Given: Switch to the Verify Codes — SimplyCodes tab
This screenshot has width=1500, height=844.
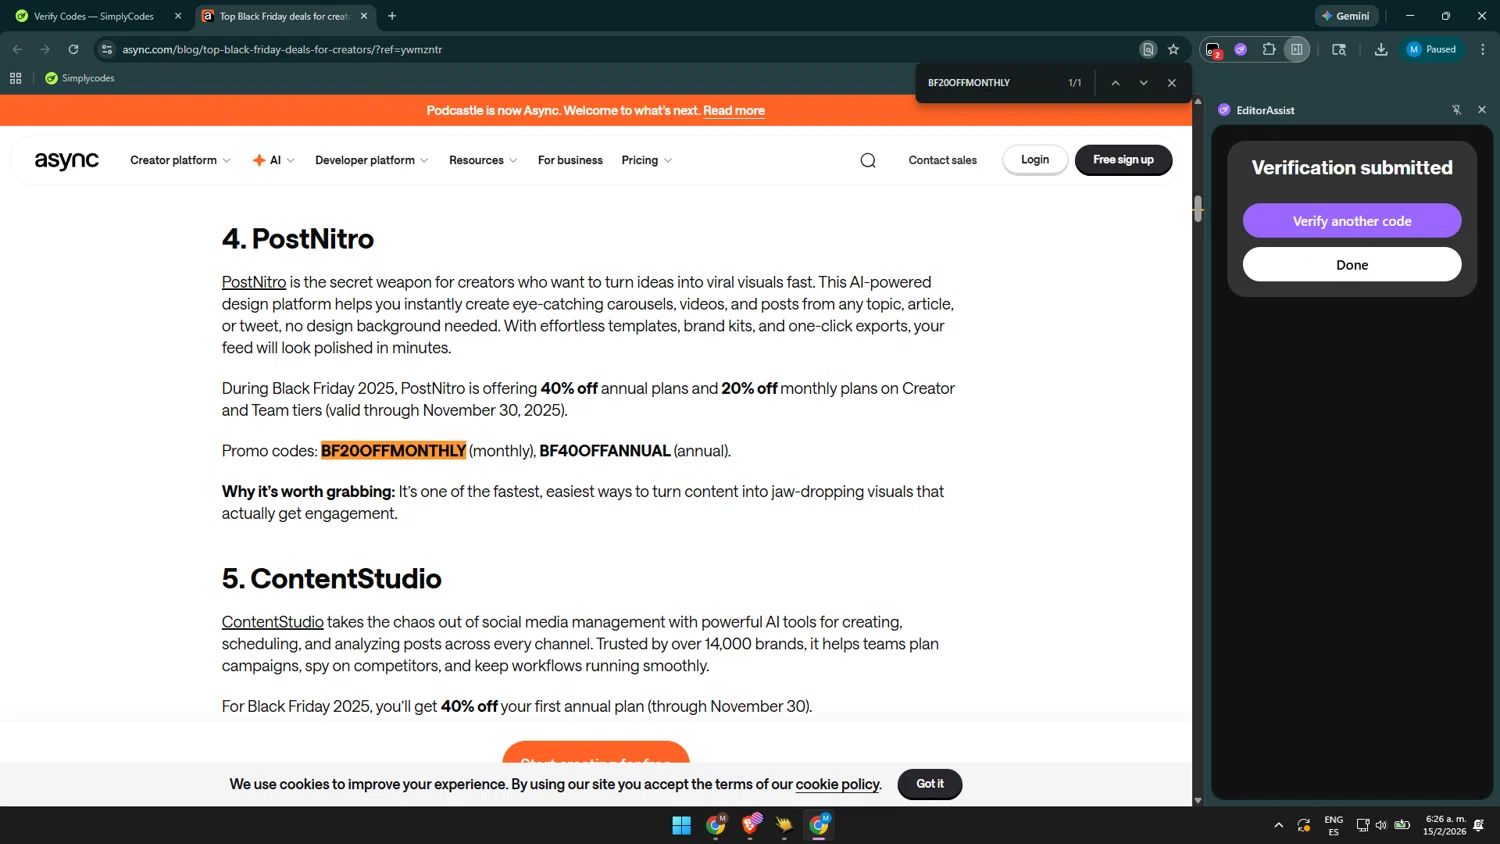Looking at the screenshot, I should pyautogui.click(x=94, y=16).
